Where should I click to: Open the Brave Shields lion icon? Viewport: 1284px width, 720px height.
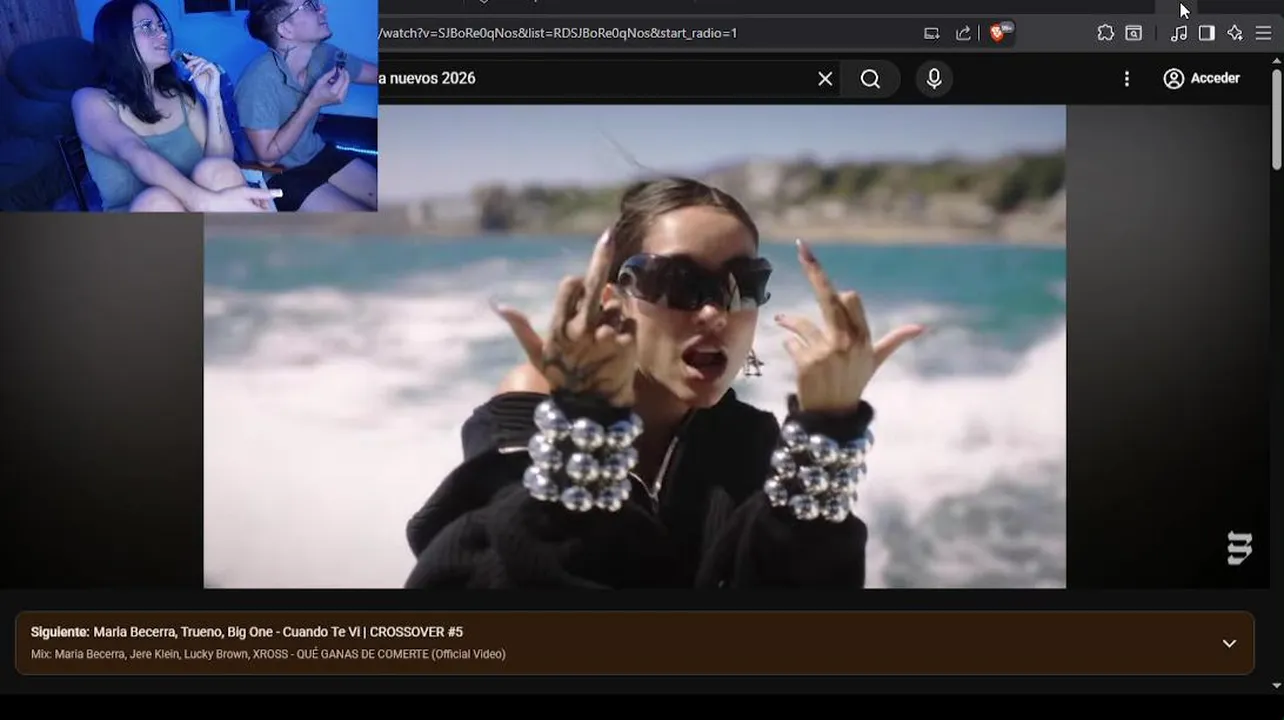click(999, 33)
